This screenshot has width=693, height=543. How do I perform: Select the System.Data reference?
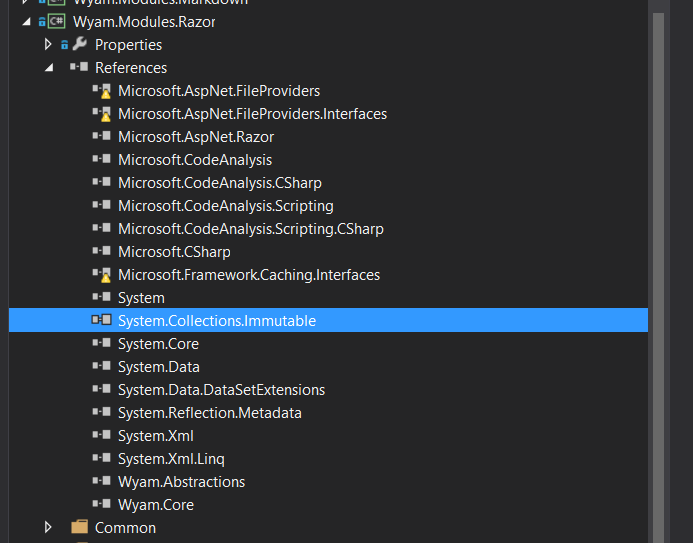coord(159,366)
